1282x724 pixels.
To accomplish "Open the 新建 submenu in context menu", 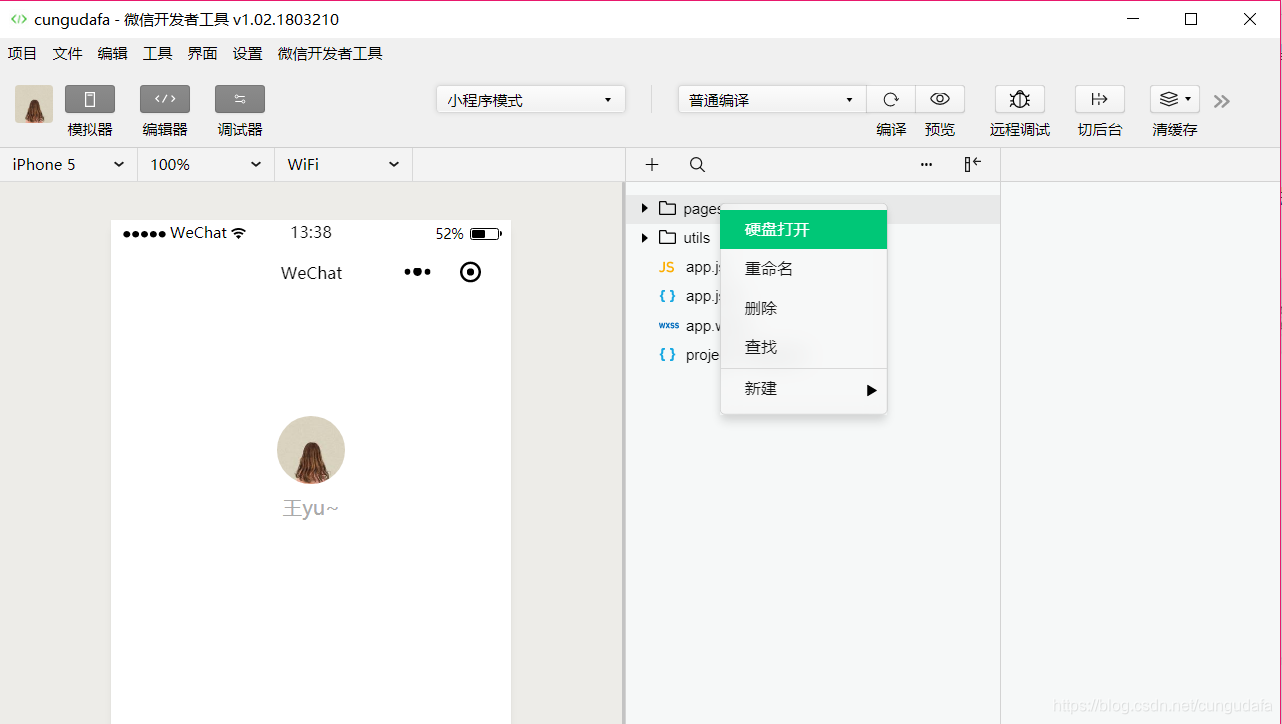I will [x=804, y=389].
